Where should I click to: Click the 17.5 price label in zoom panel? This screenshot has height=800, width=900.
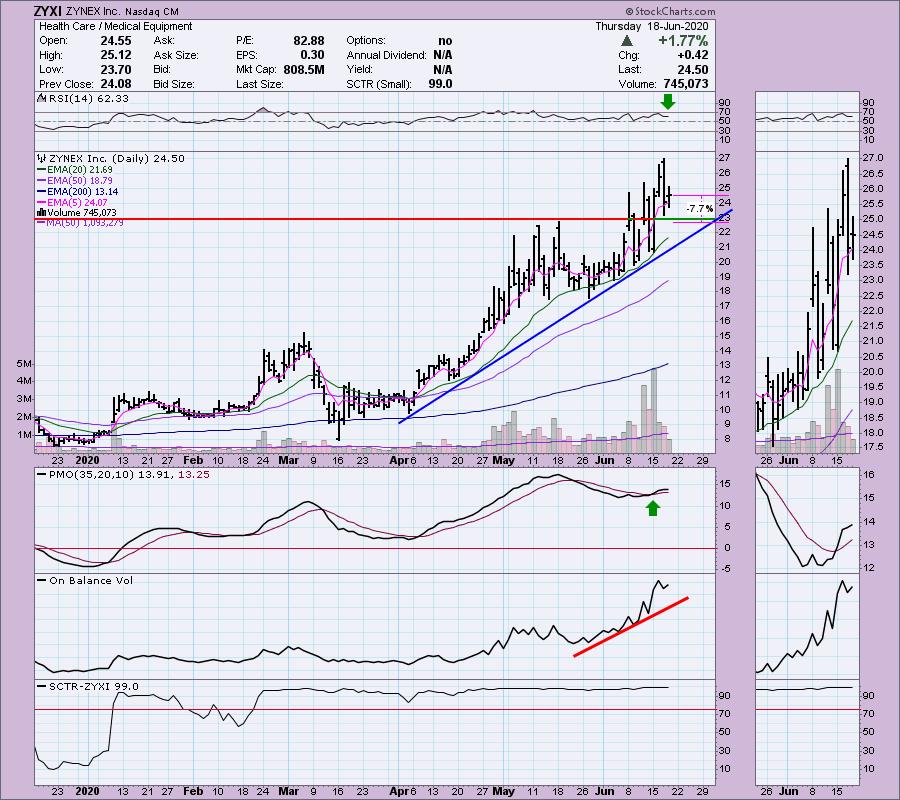[872, 447]
